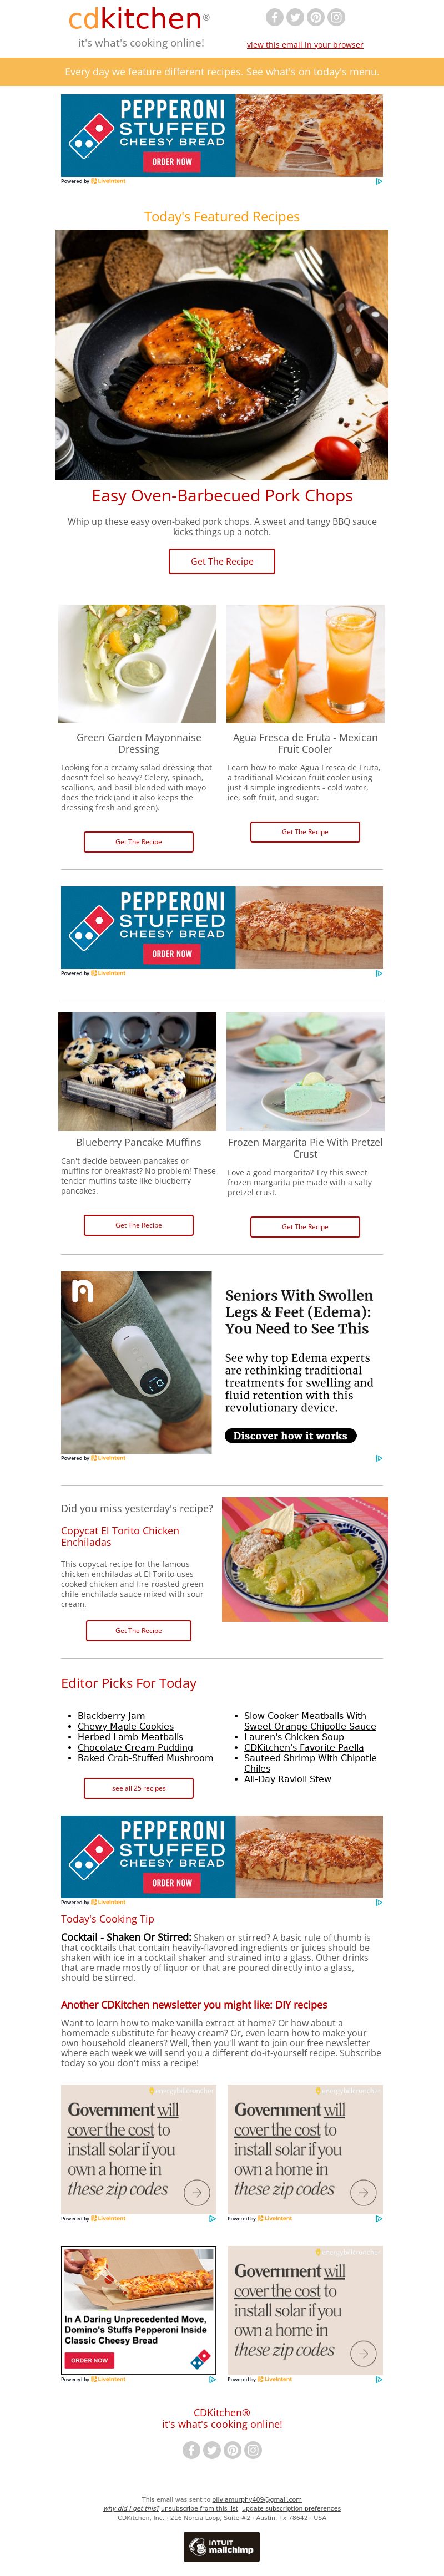Click see all 25 recipes button
The image size is (444, 2576).
click(x=139, y=1788)
